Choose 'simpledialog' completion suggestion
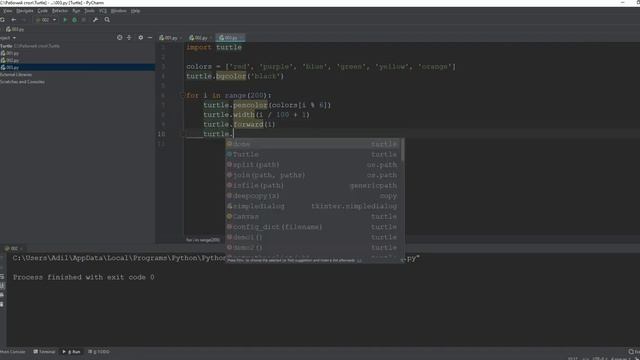 pos(313,206)
